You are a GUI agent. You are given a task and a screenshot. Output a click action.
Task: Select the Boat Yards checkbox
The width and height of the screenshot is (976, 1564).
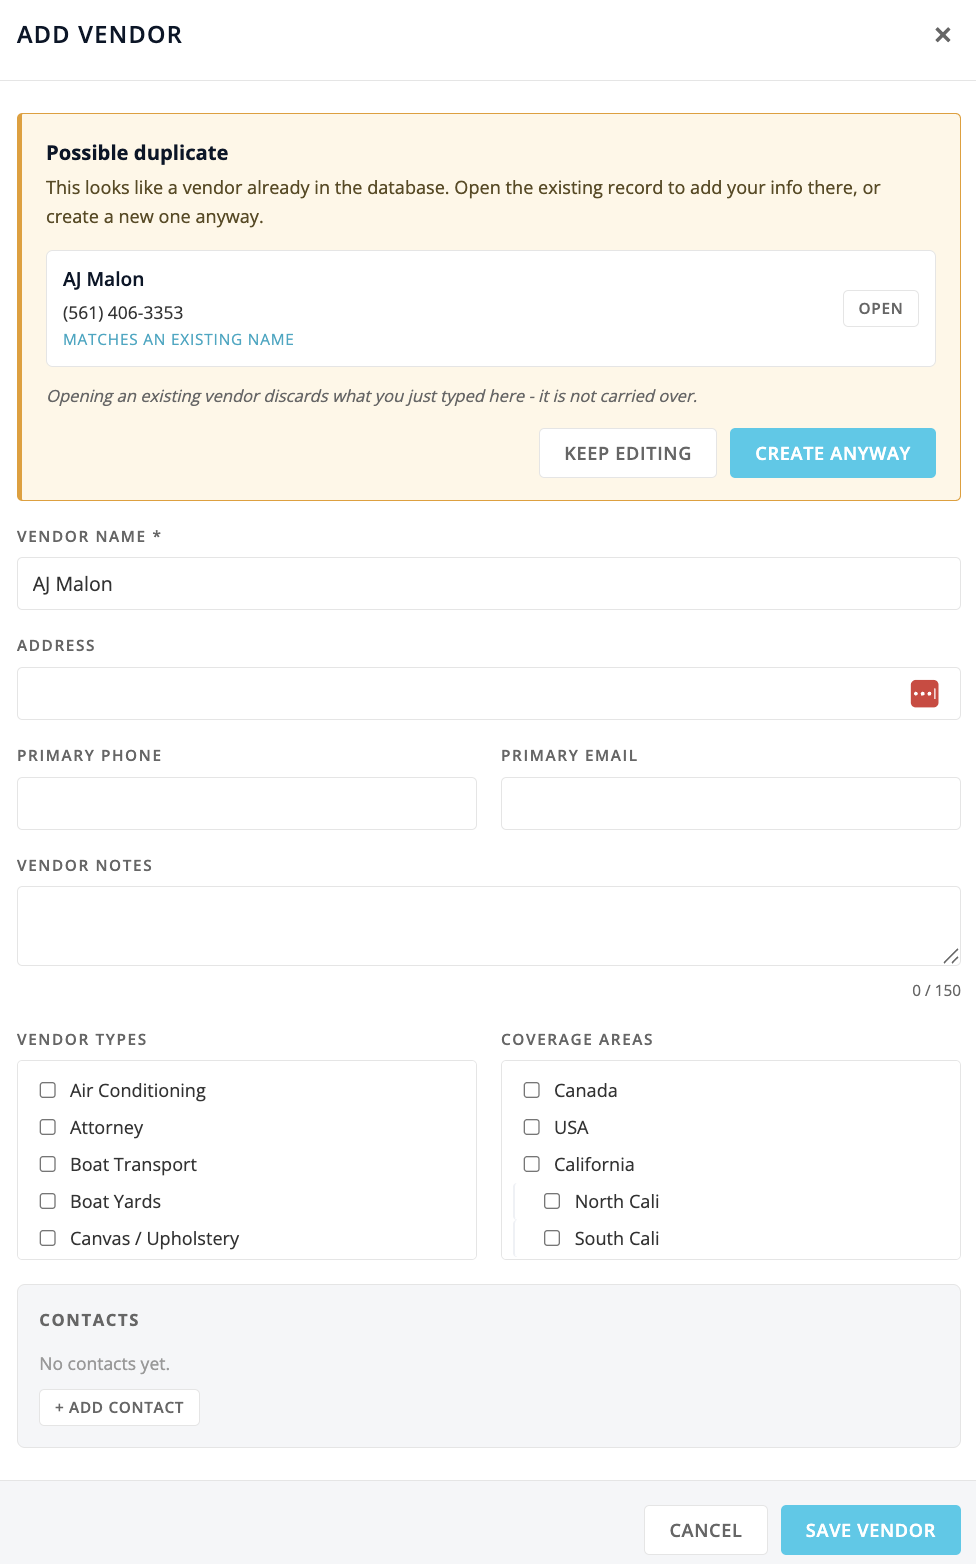pos(48,1201)
